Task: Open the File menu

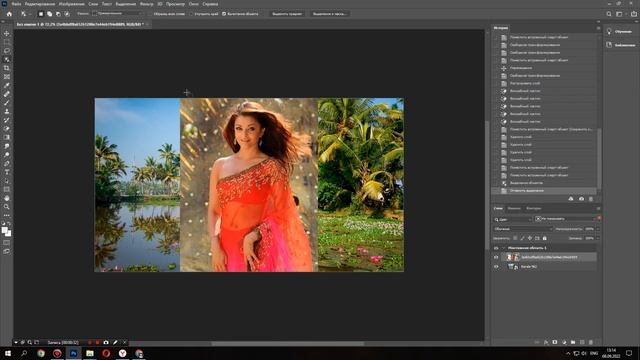Action: tap(16, 4)
